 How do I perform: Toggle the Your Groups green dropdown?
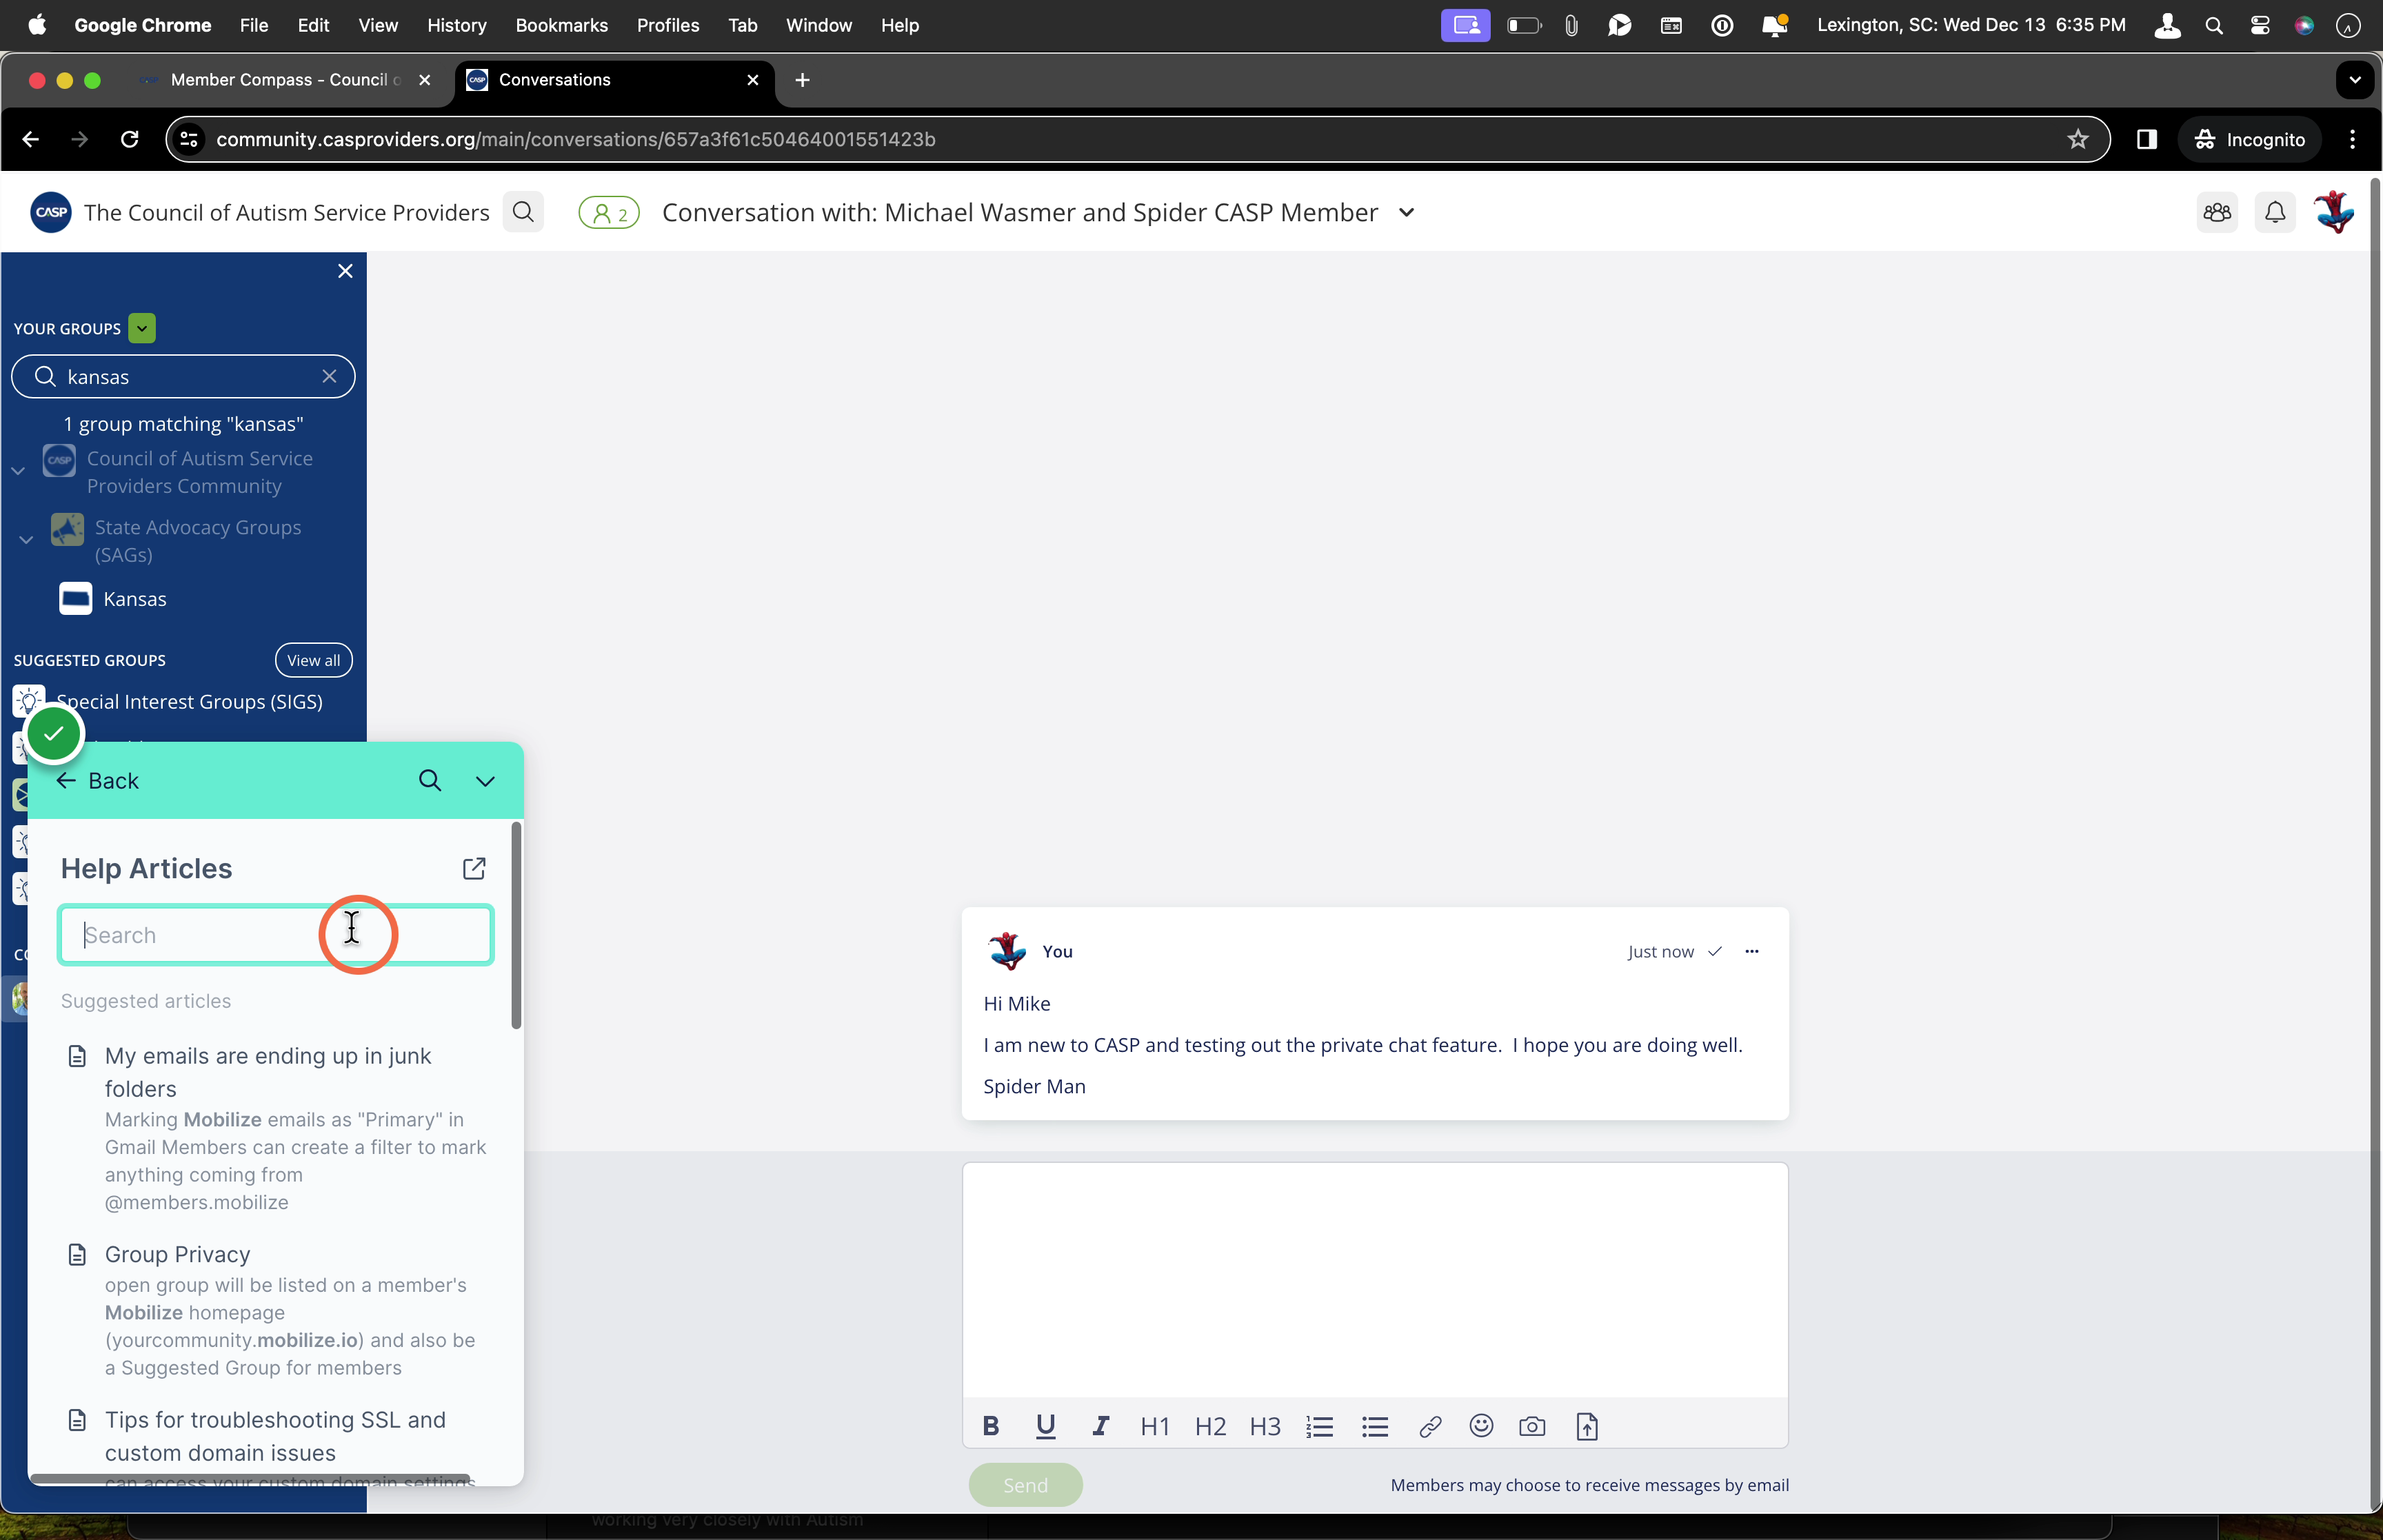tap(142, 328)
